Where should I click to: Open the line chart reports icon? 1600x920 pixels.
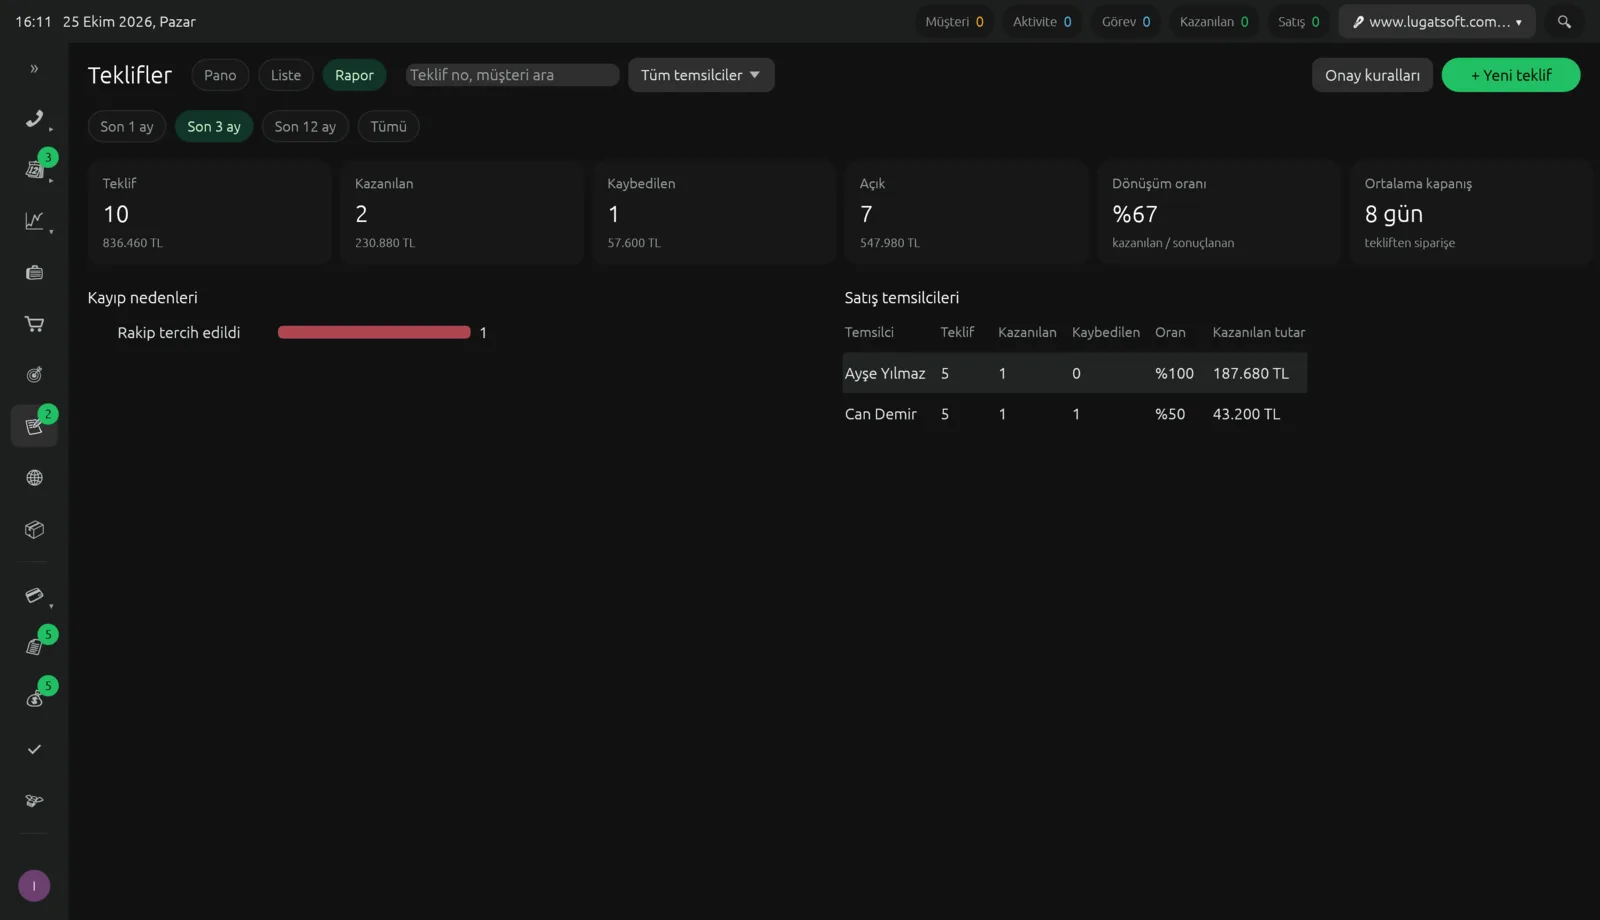(34, 221)
